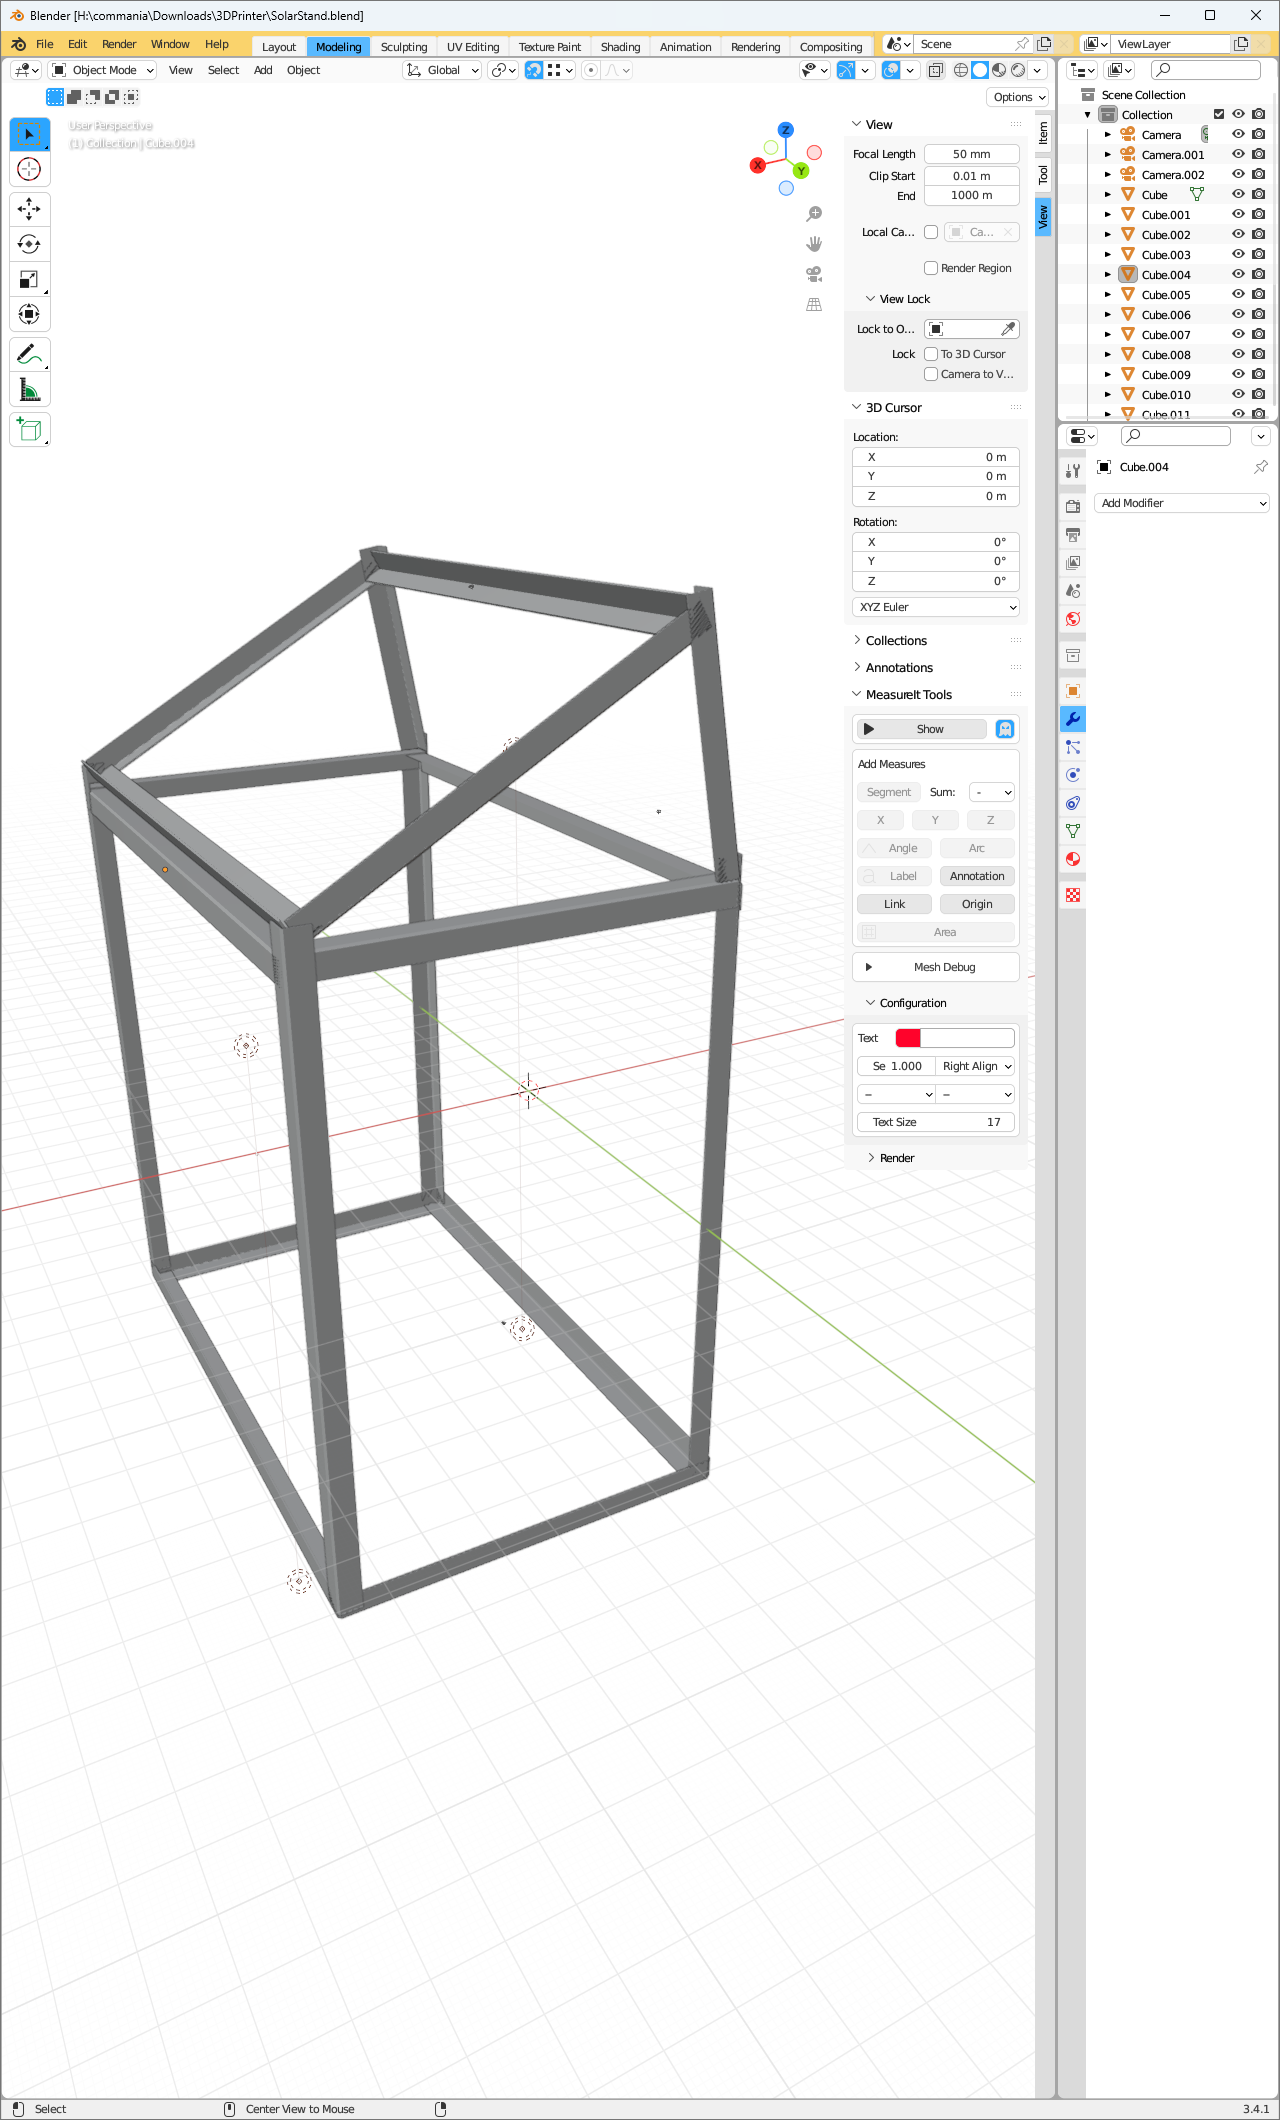Click the Focal Length value field

point(972,154)
